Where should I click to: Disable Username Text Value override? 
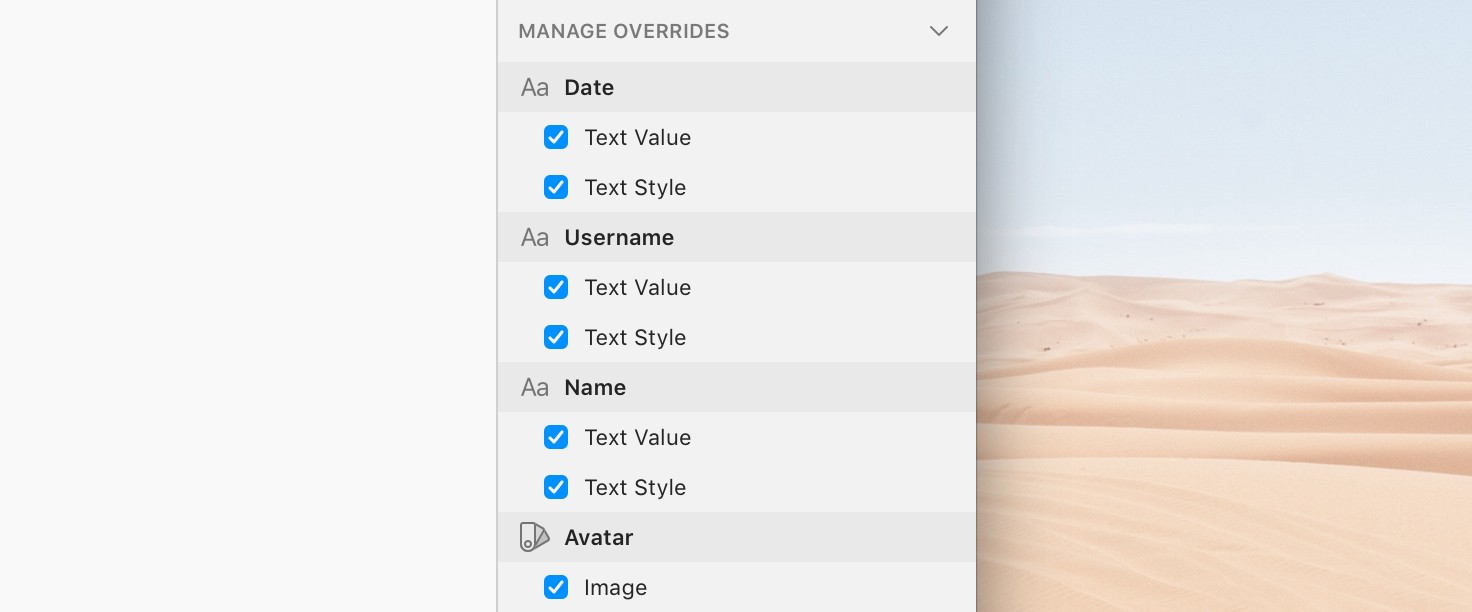556,287
